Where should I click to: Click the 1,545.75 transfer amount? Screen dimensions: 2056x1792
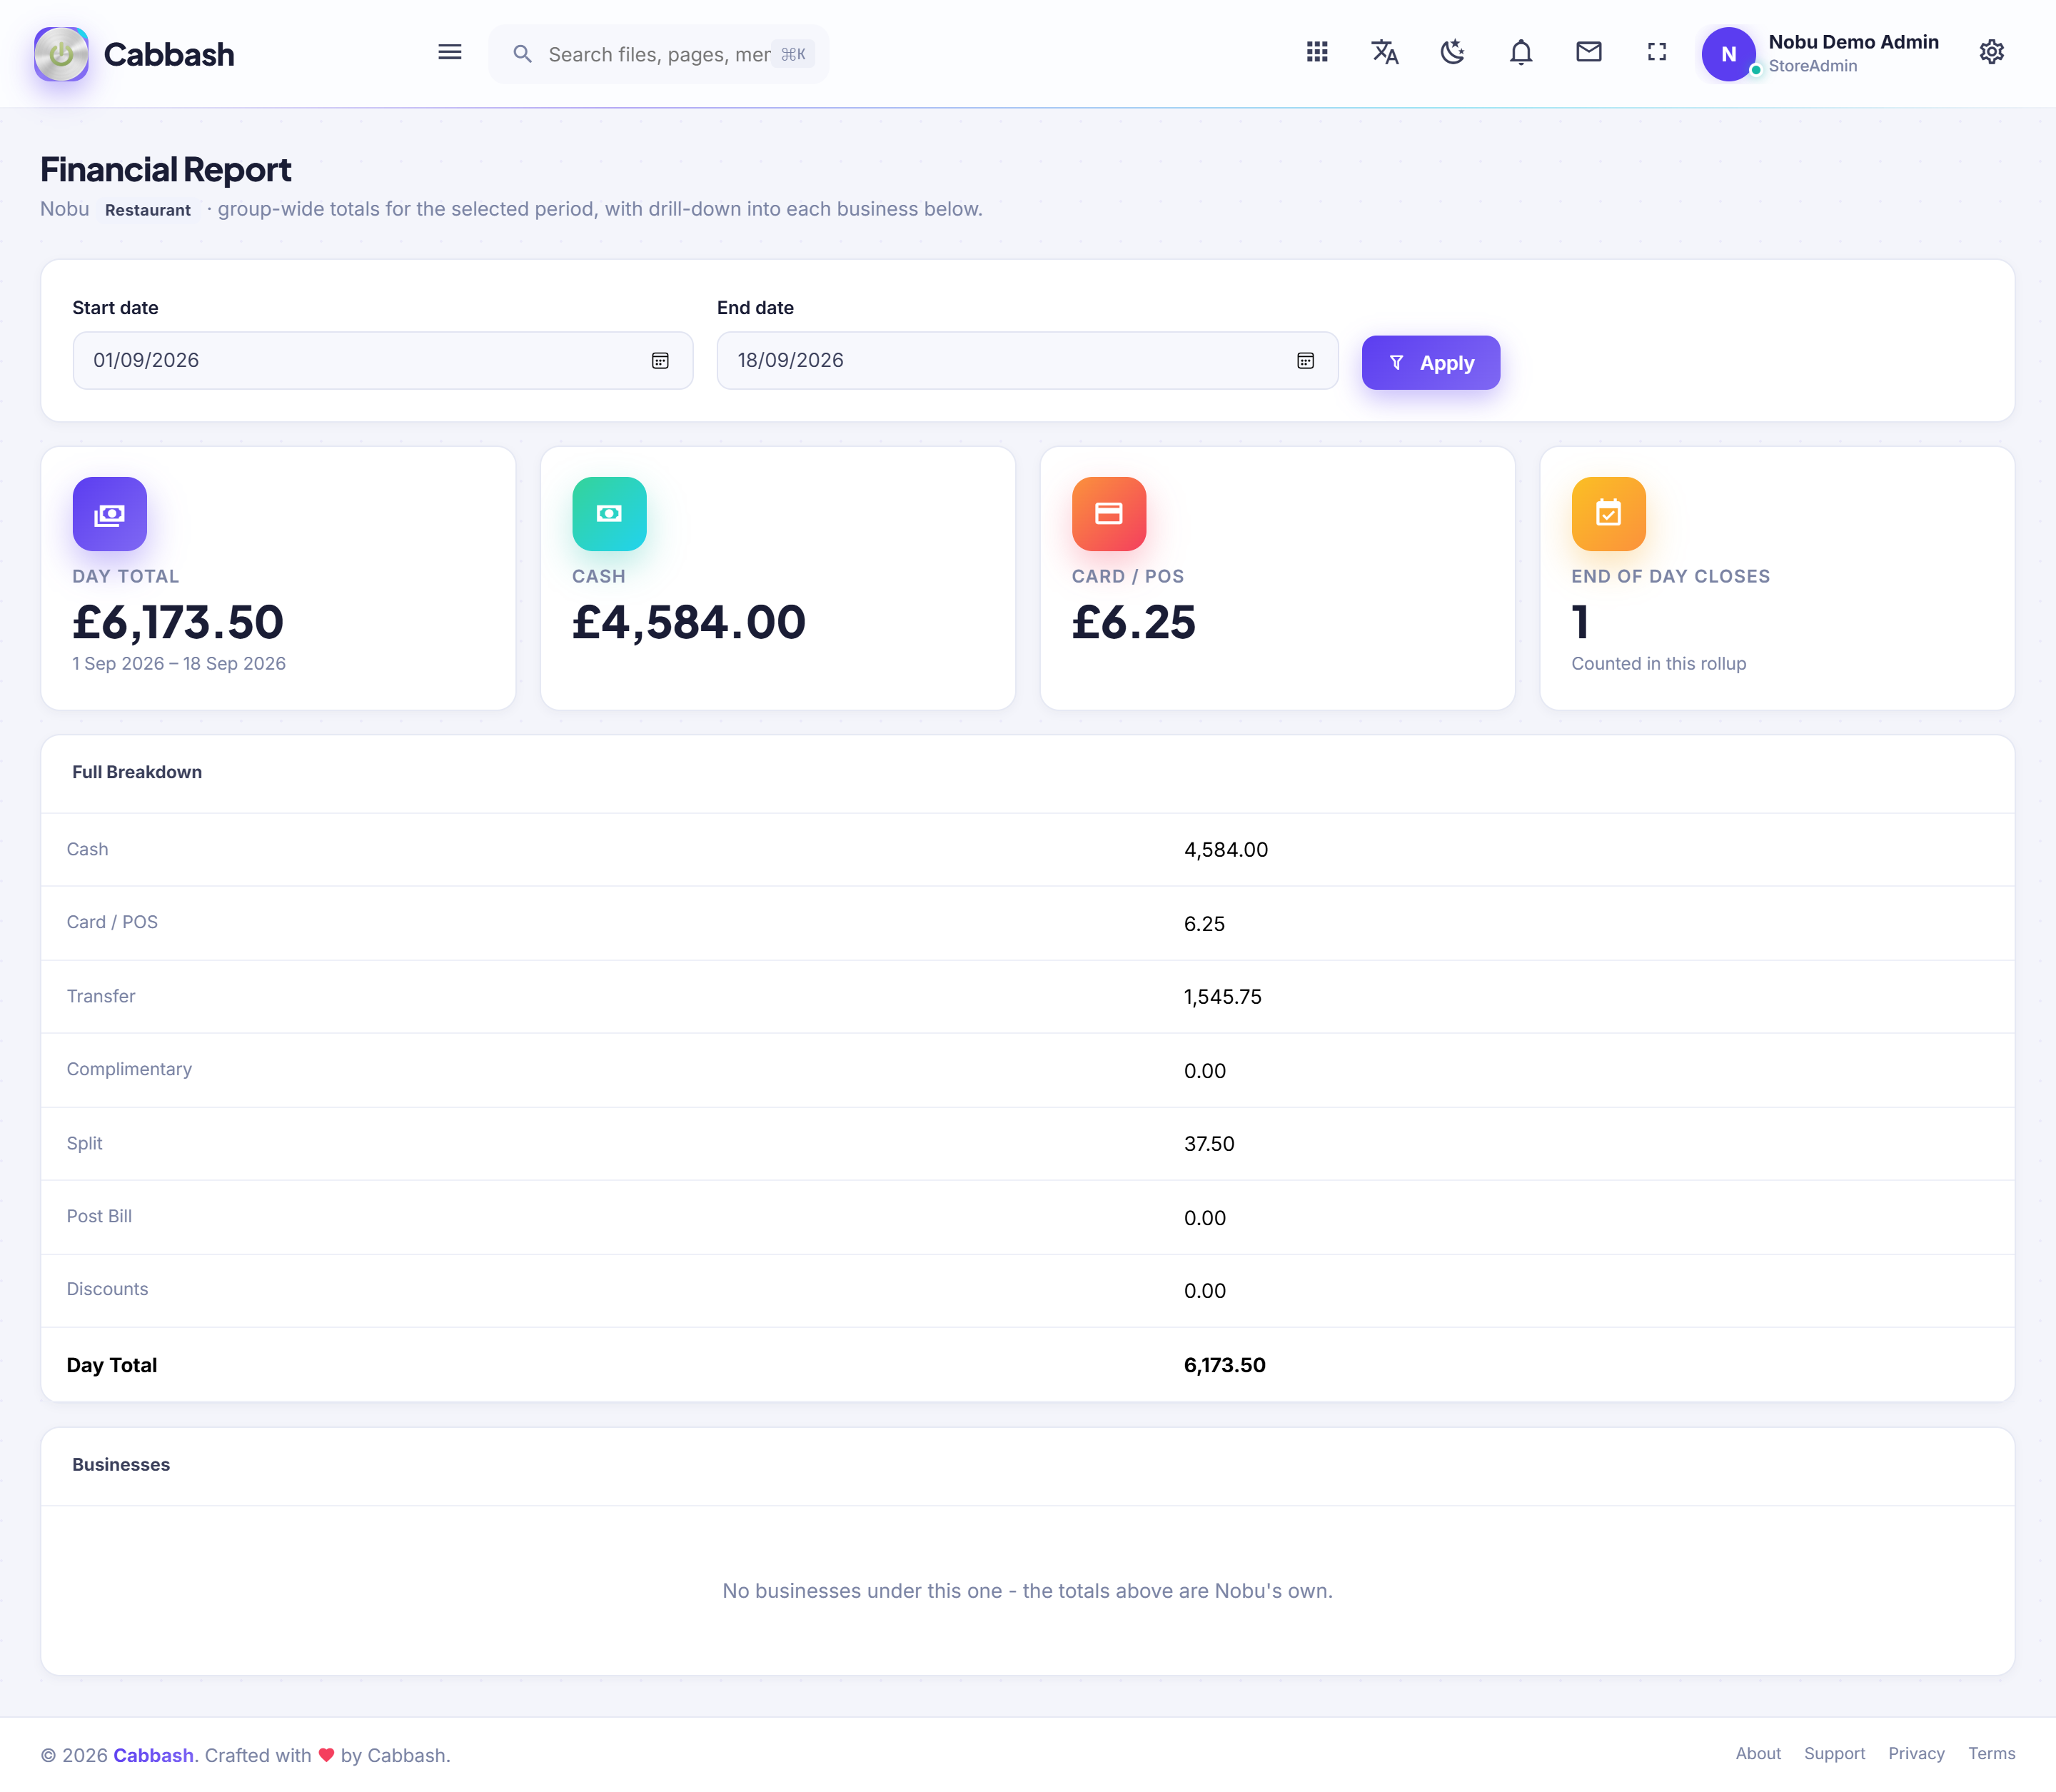(x=1222, y=997)
